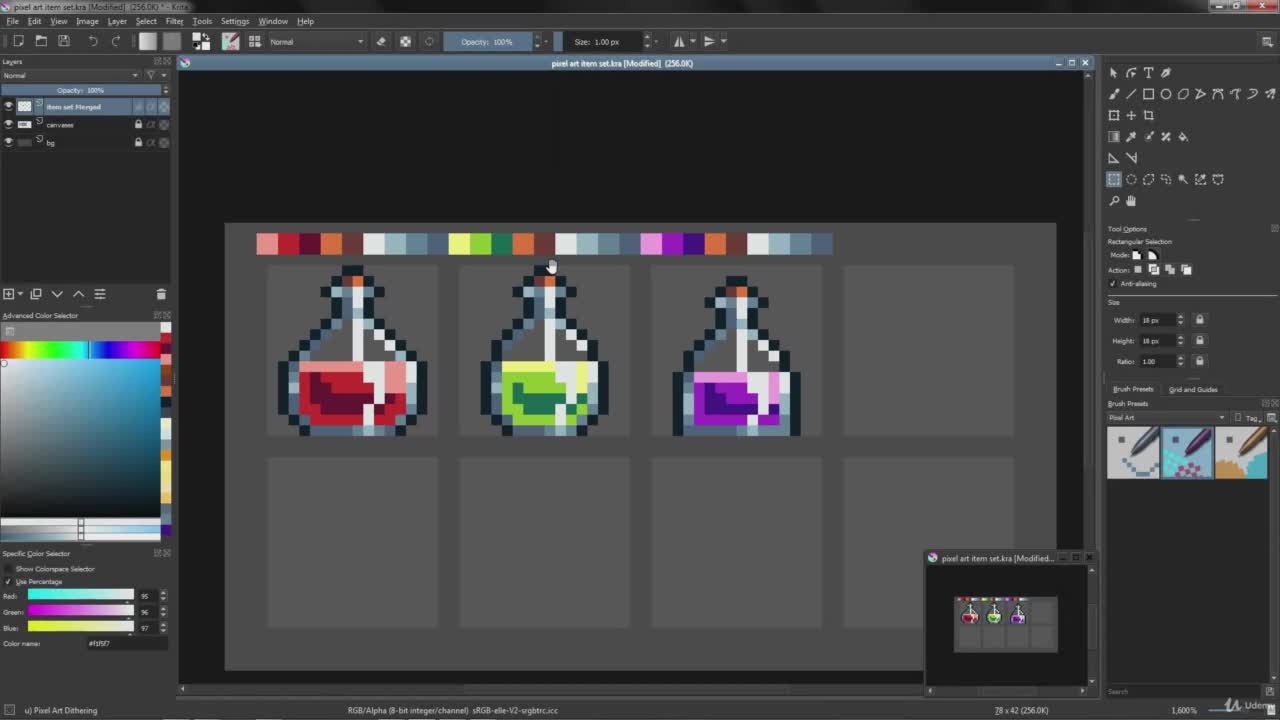The width and height of the screenshot is (1280, 720).
Task: Toggle visibility of canvases layer
Action: 8,124
